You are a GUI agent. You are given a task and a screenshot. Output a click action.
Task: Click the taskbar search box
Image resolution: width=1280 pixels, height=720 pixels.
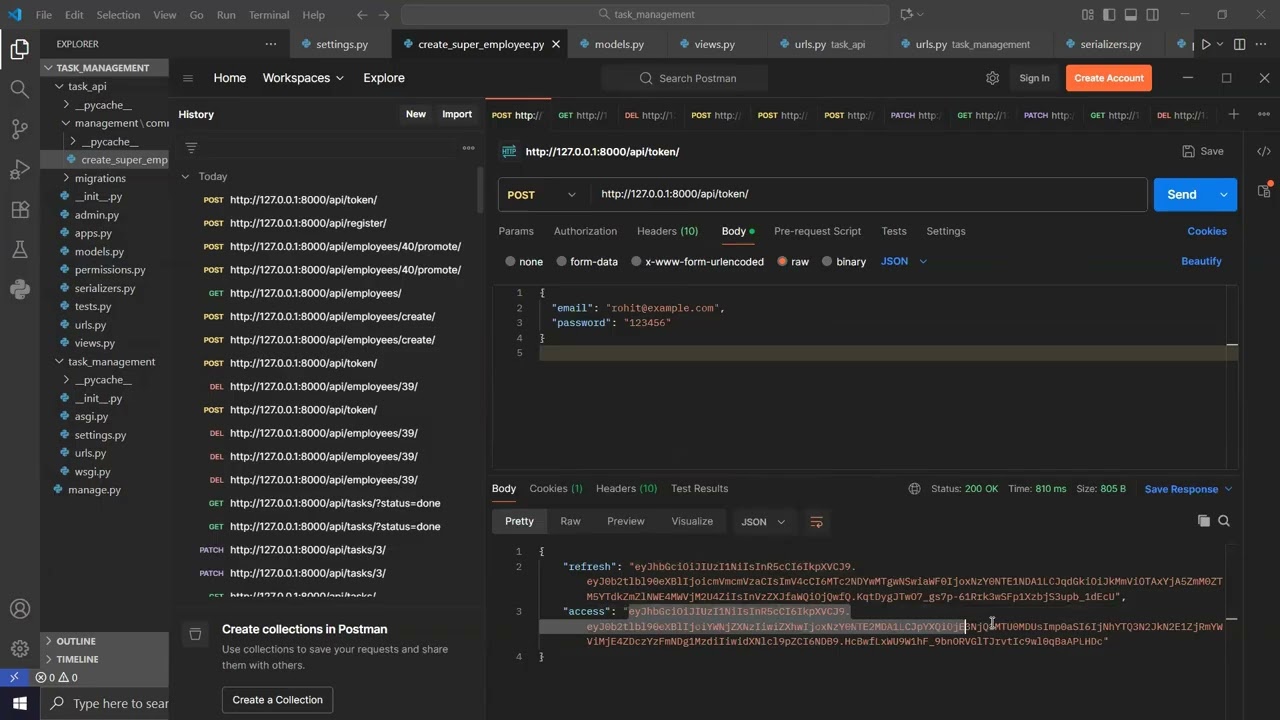click(x=107, y=703)
